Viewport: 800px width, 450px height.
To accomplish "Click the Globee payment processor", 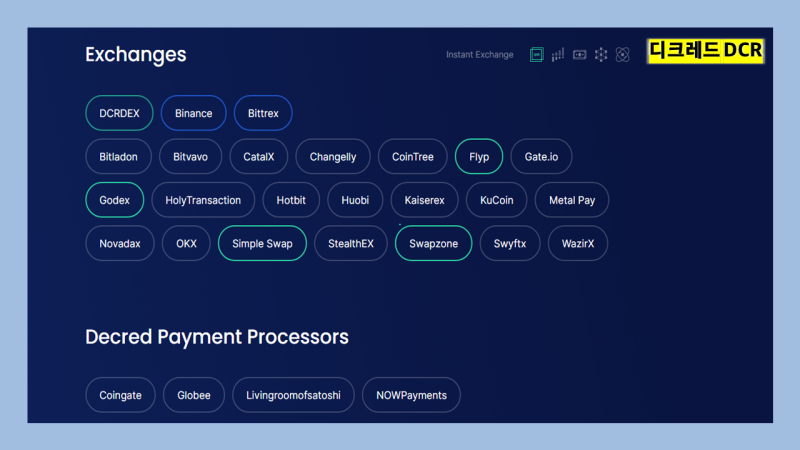I will pos(194,395).
